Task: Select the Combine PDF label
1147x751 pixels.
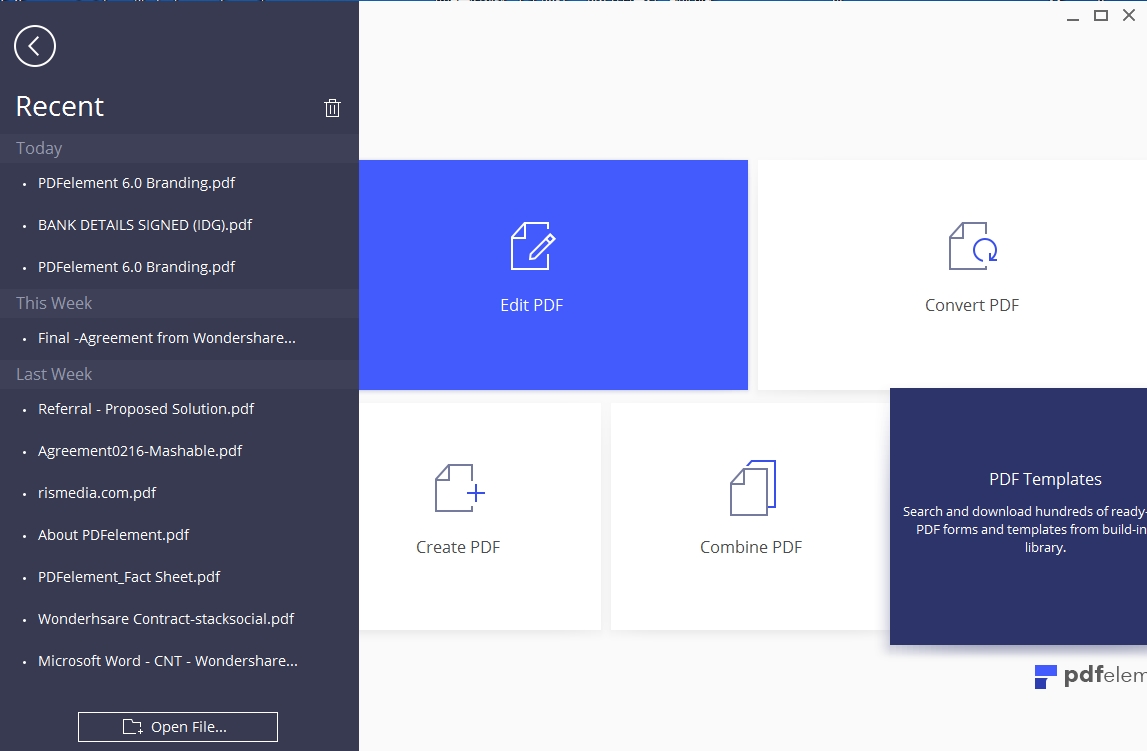Action: coord(751,547)
